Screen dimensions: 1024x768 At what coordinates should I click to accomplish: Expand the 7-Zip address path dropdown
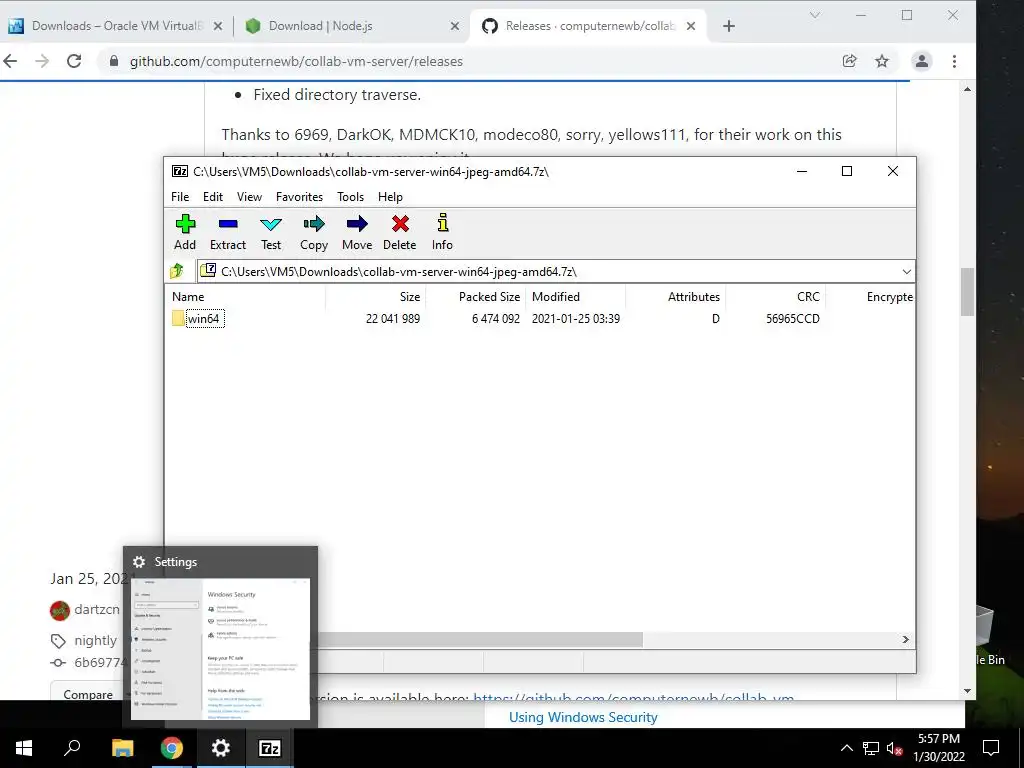click(x=906, y=272)
